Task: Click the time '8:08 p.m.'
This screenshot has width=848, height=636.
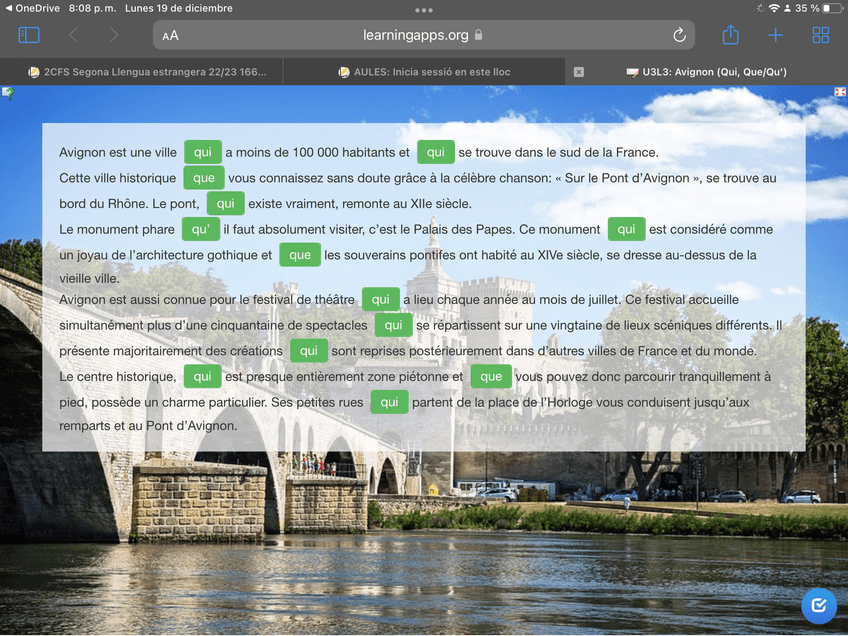Action: pos(92,8)
